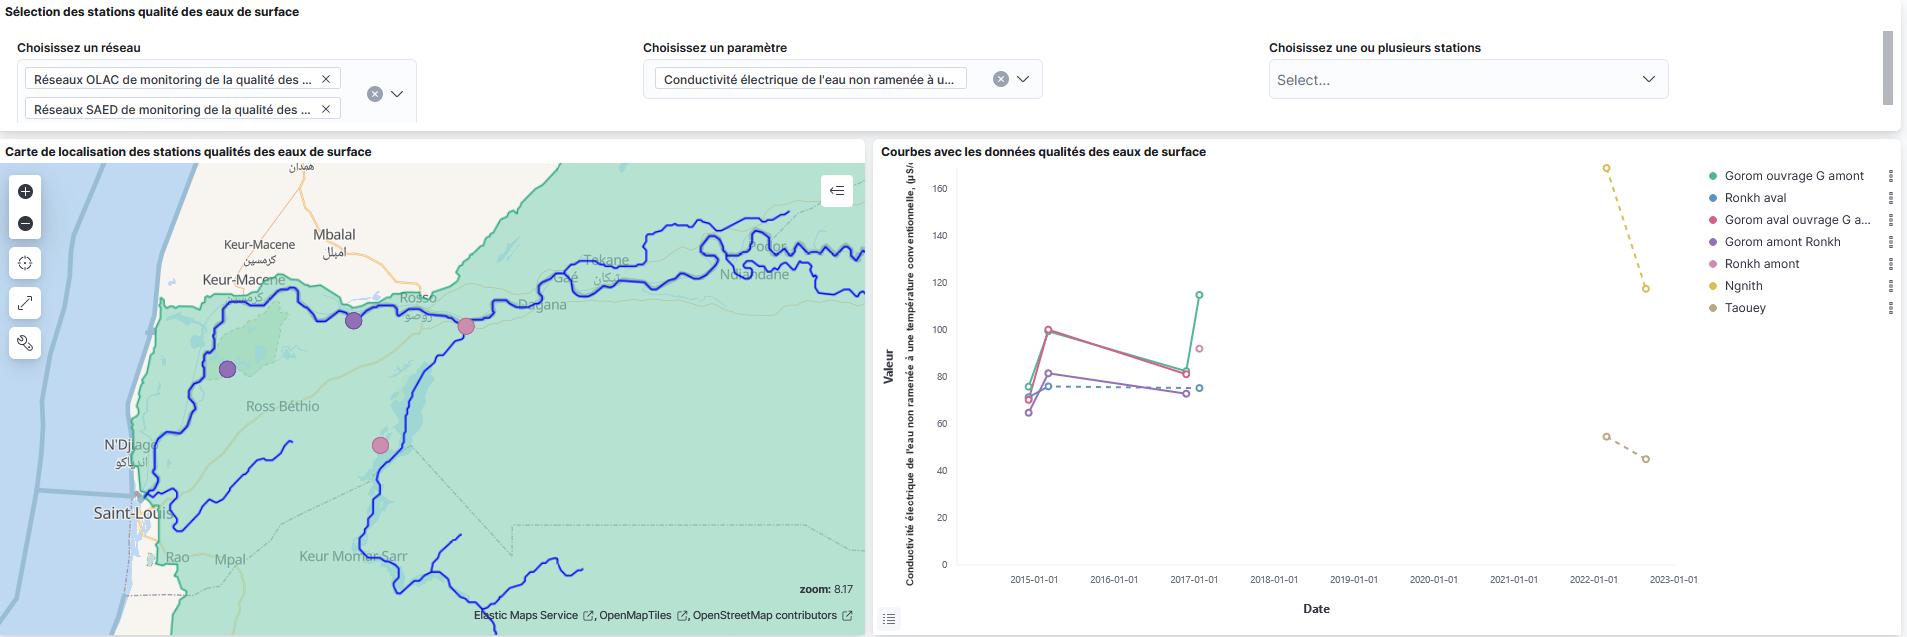Image resolution: width=1907 pixels, height=637 pixels.
Task: Remove the Réseaux SAED network tag
Action: 326,109
